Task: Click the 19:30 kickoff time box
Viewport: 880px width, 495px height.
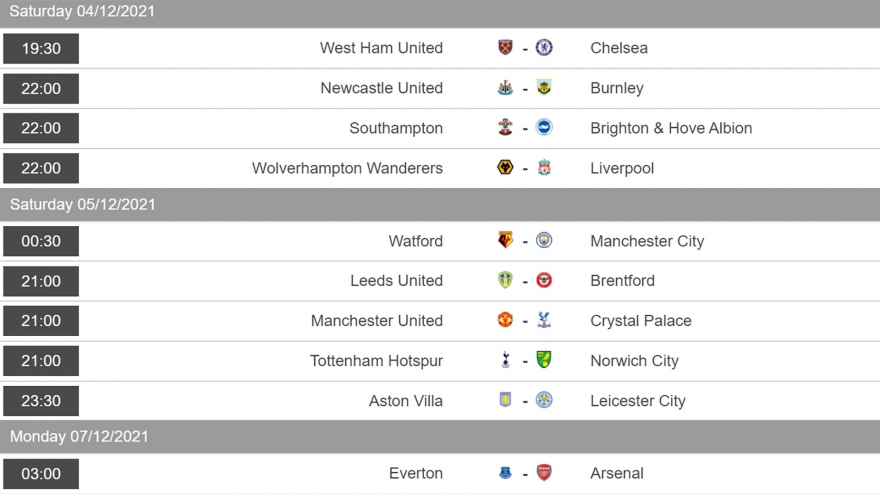Action: (x=41, y=48)
